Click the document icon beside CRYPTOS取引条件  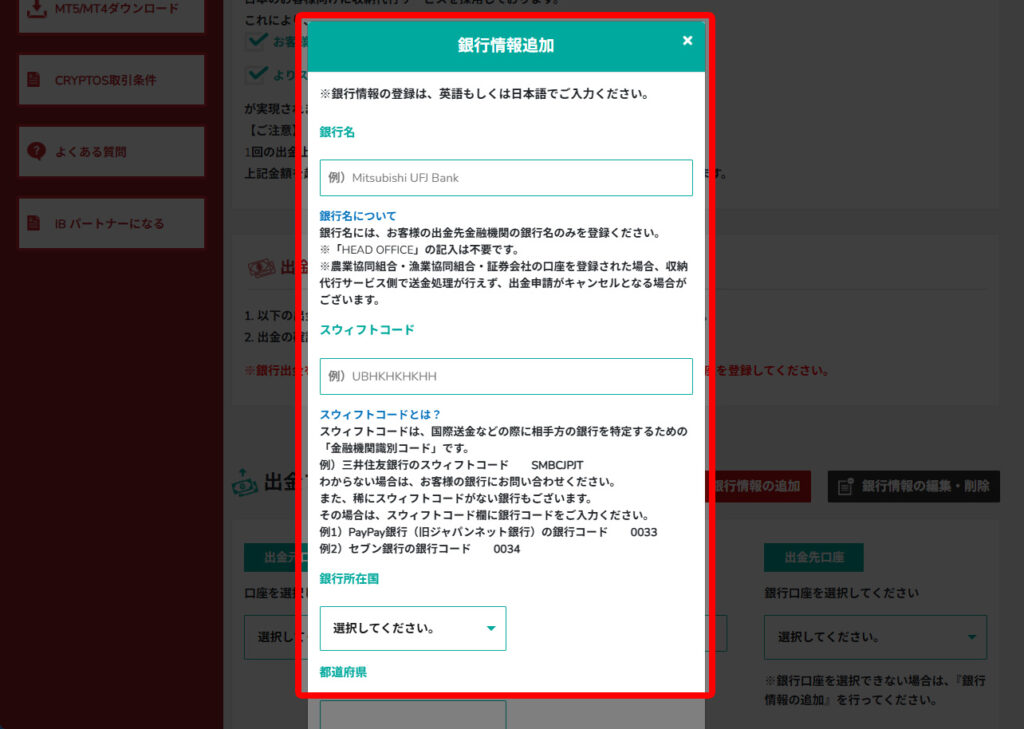pyautogui.click(x=34, y=80)
